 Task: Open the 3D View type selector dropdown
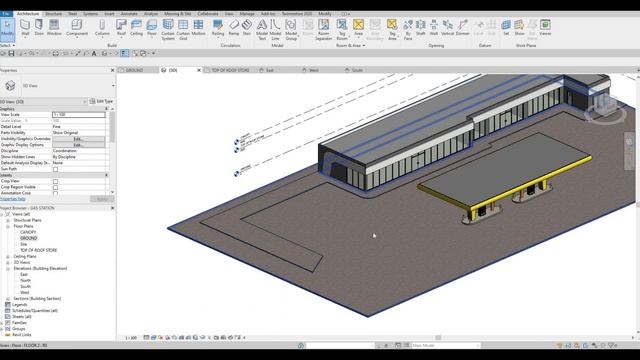click(x=113, y=86)
